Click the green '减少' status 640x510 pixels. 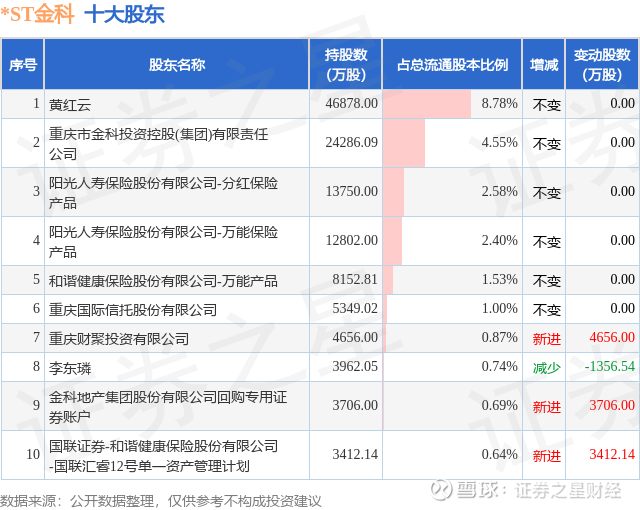point(547,368)
